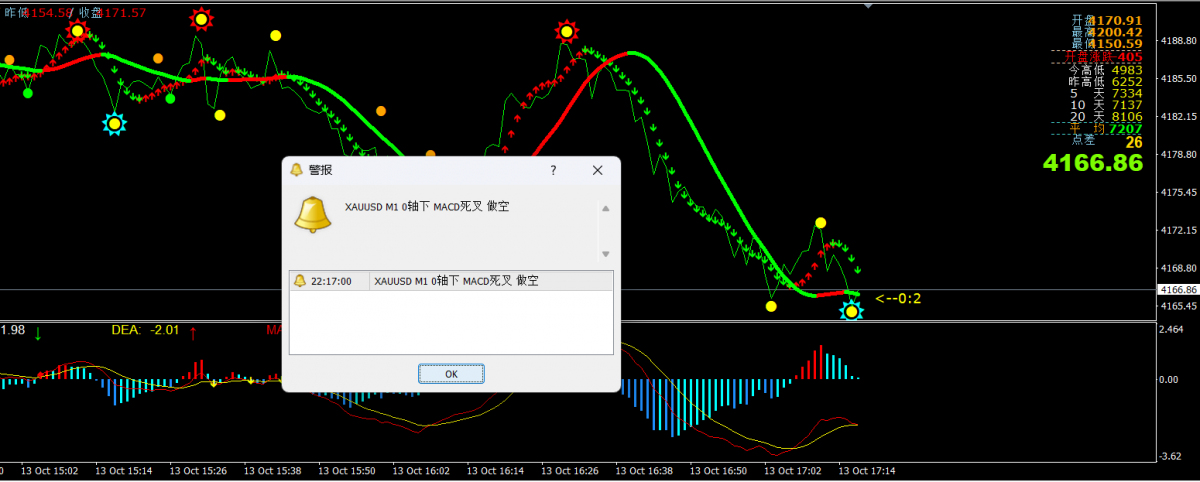Click the message scroll-up arrow in alert dialog

coord(605,208)
